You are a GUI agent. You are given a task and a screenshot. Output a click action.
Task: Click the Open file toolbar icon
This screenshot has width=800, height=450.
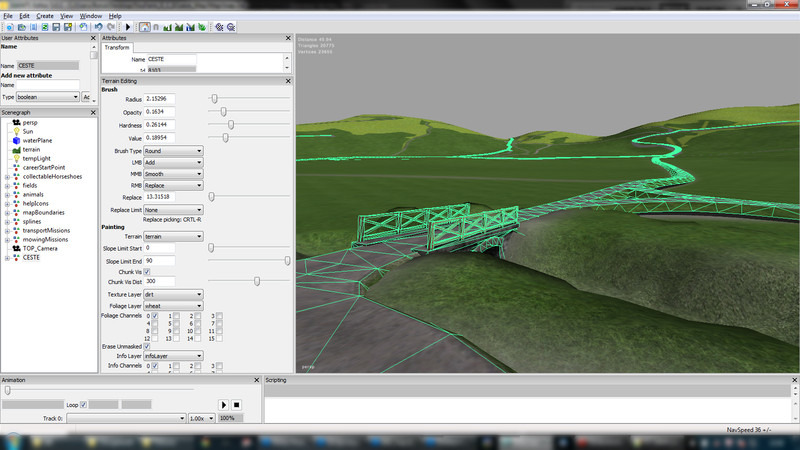pyautogui.click(x=21, y=27)
